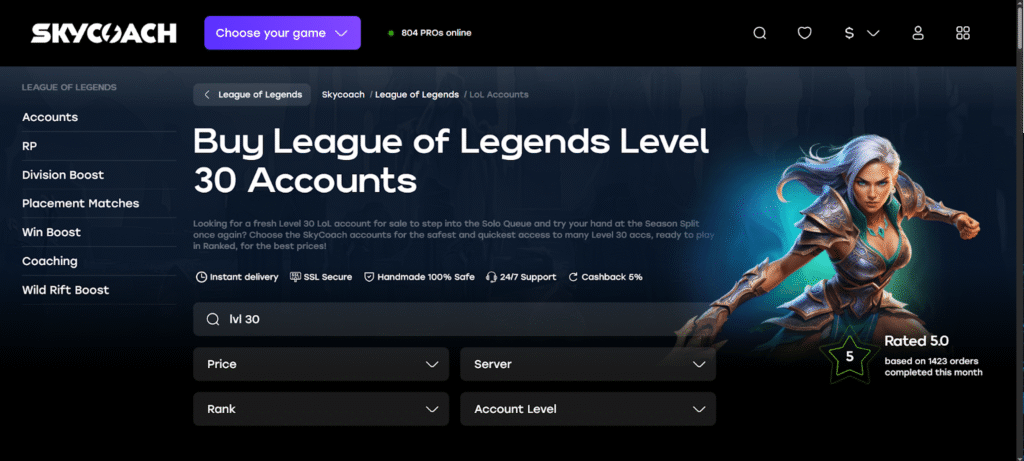Expand the Price filter dropdown
Image resolution: width=1024 pixels, height=461 pixels.
pos(321,364)
